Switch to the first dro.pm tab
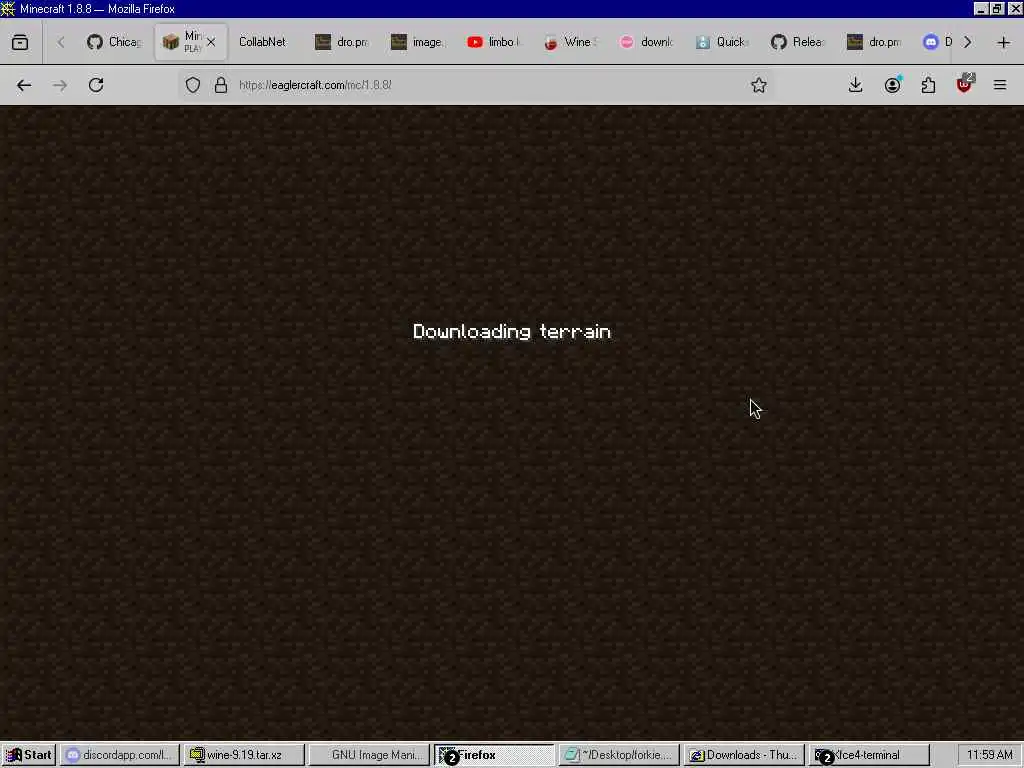 342,42
